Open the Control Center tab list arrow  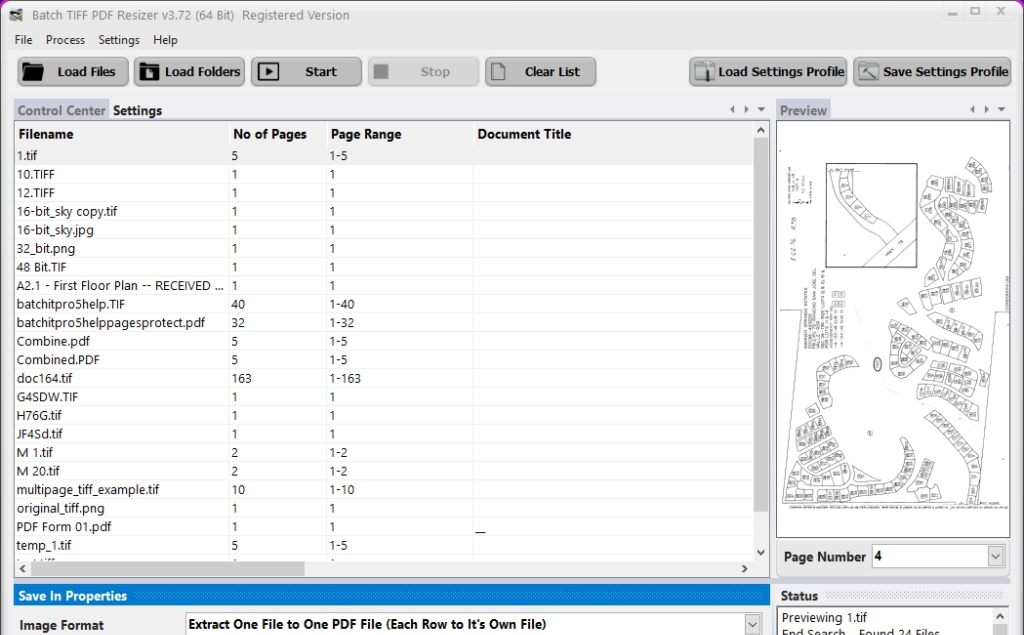[761, 110]
